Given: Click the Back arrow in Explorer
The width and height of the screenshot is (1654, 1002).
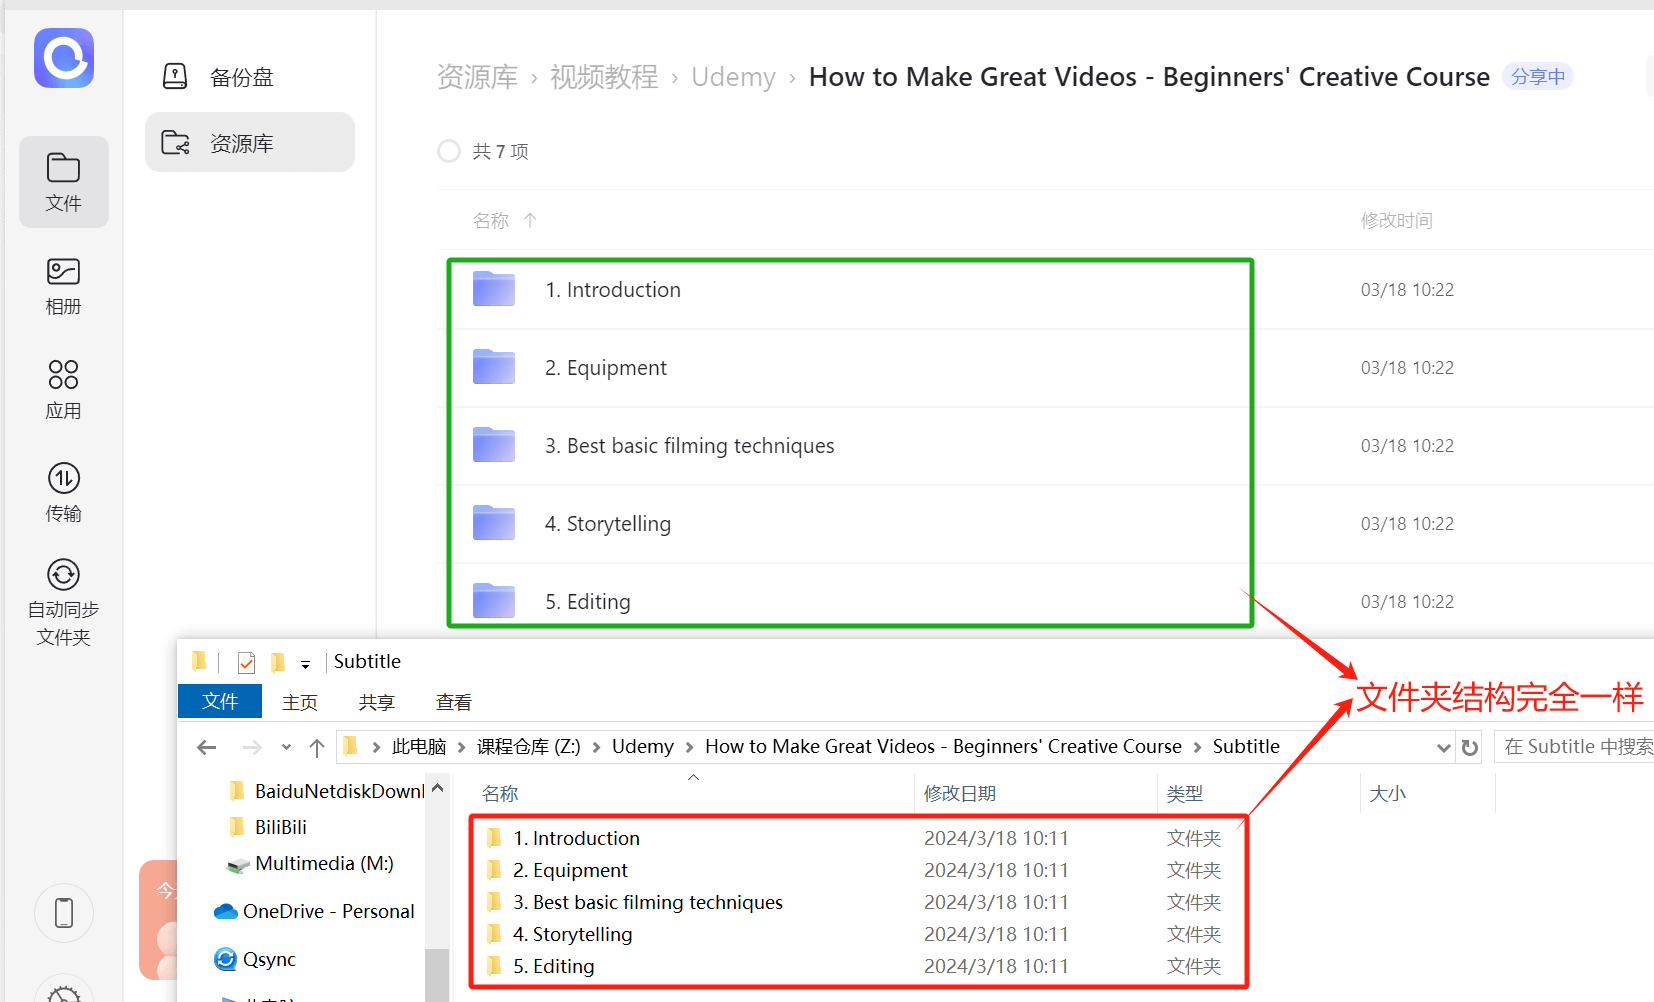Looking at the screenshot, I should (x=207, y=747).
